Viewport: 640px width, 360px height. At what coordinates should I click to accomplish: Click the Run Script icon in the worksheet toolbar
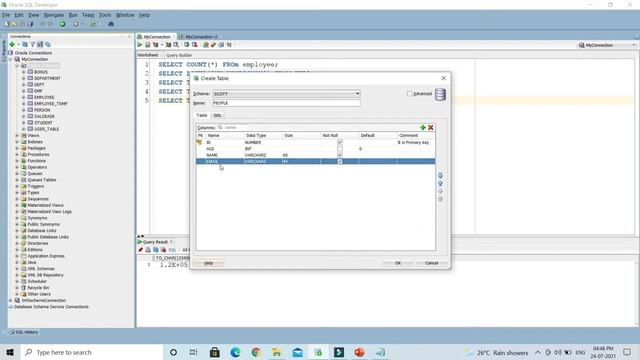[148, 44]
